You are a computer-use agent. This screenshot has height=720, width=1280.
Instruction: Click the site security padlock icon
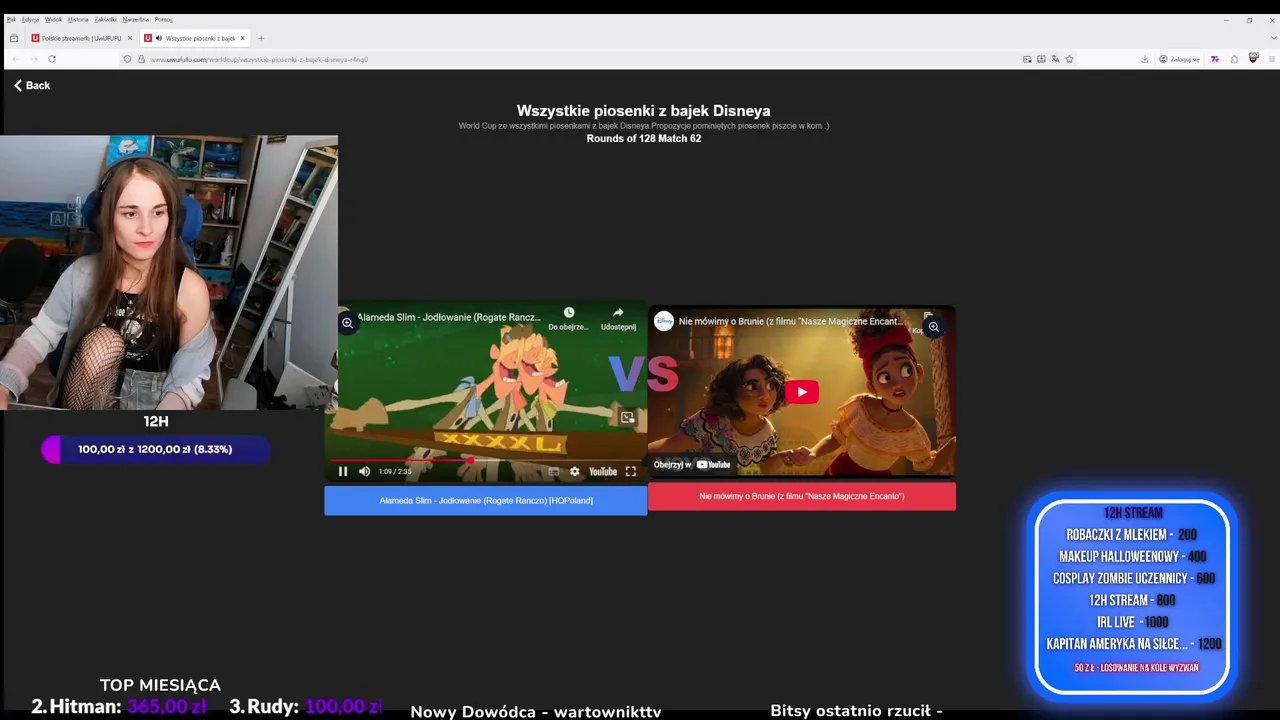coord(141,59)
